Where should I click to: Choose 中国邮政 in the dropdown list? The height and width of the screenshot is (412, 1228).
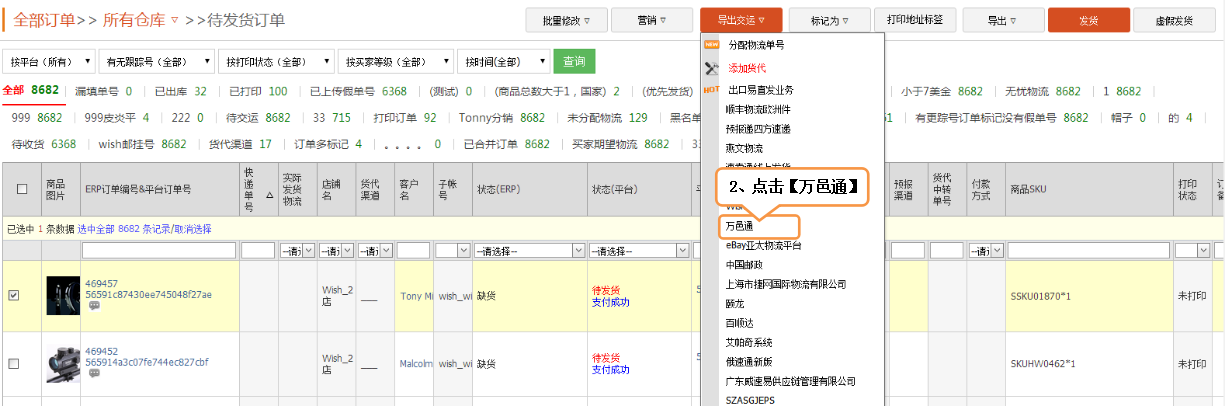pyautogui.click(x=745, y=265)
